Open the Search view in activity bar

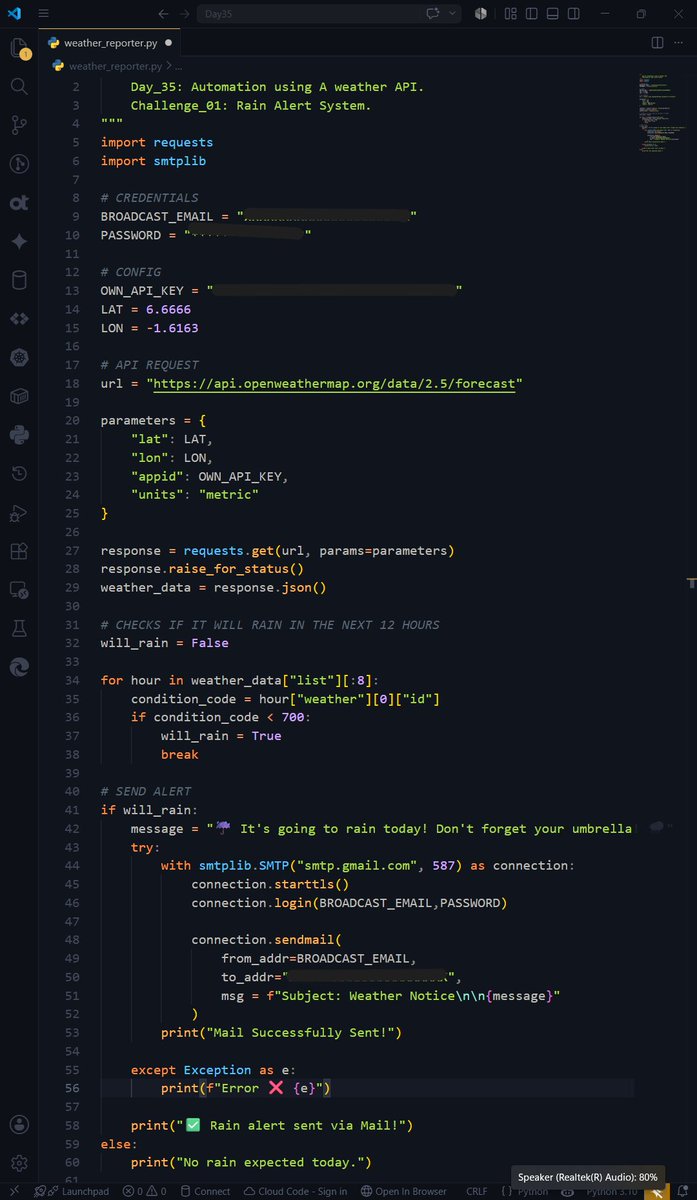click(x=19, y=87)
